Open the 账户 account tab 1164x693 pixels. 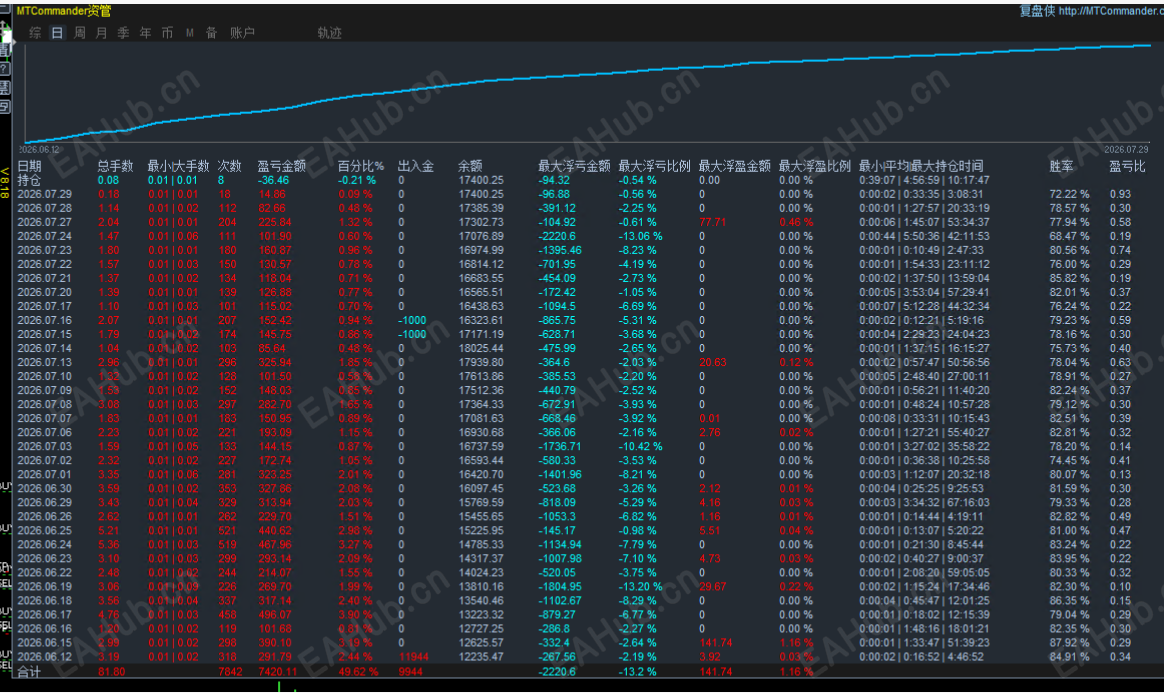[x=242, y=33]
